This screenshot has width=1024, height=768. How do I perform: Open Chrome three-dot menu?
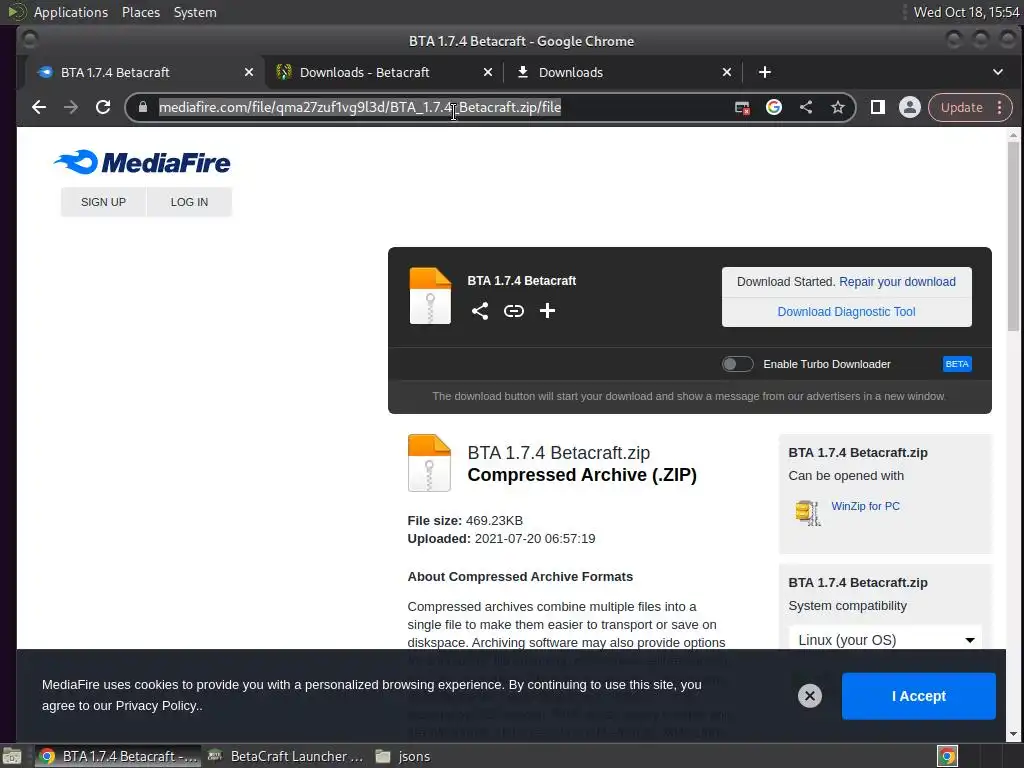click(x=1000, y=107)
